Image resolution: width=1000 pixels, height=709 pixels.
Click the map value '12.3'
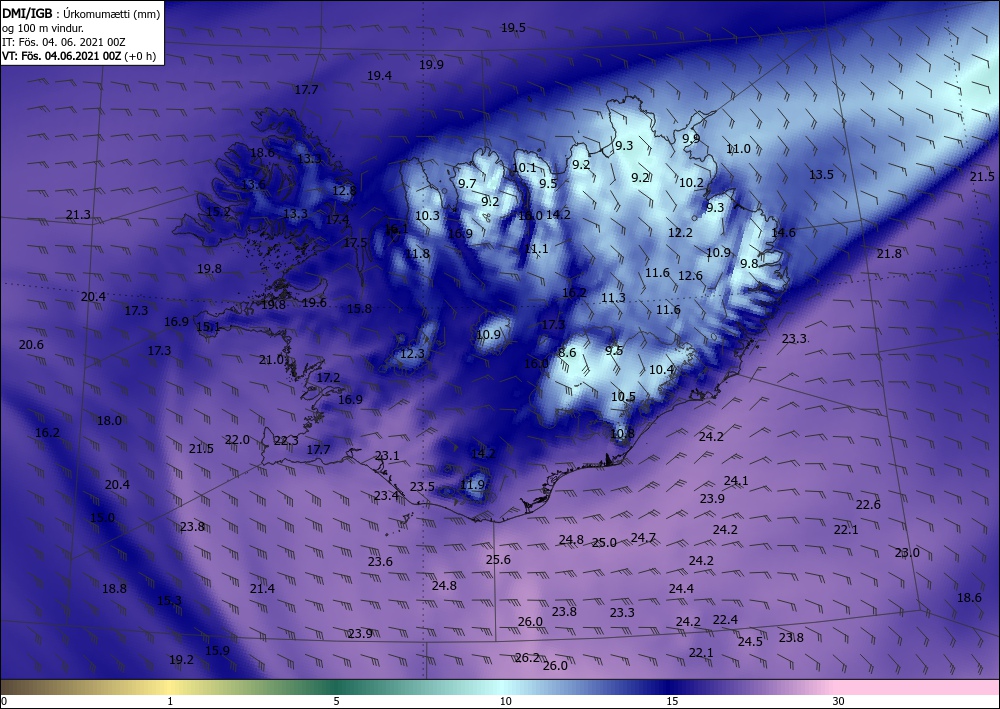412,354
